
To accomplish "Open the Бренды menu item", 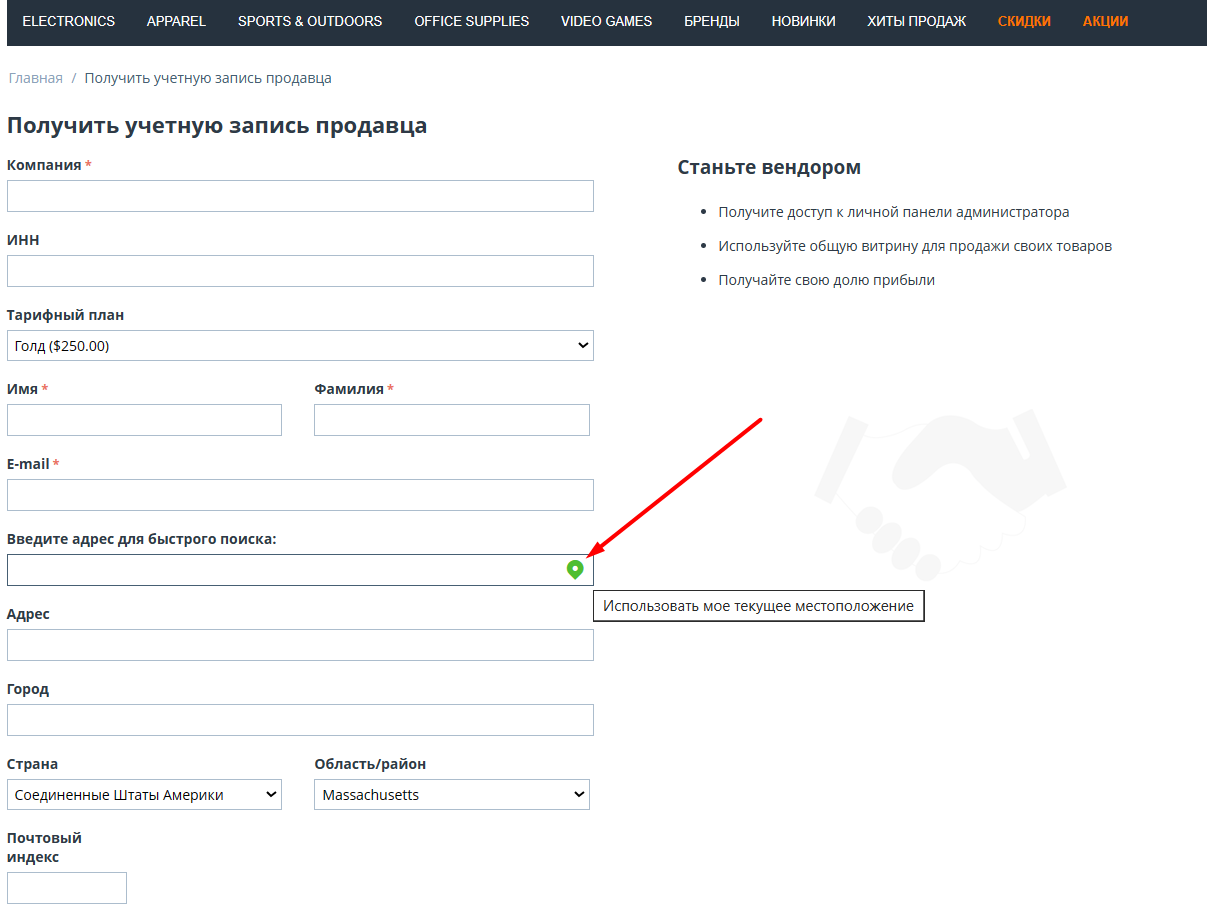I will point(712,21).
